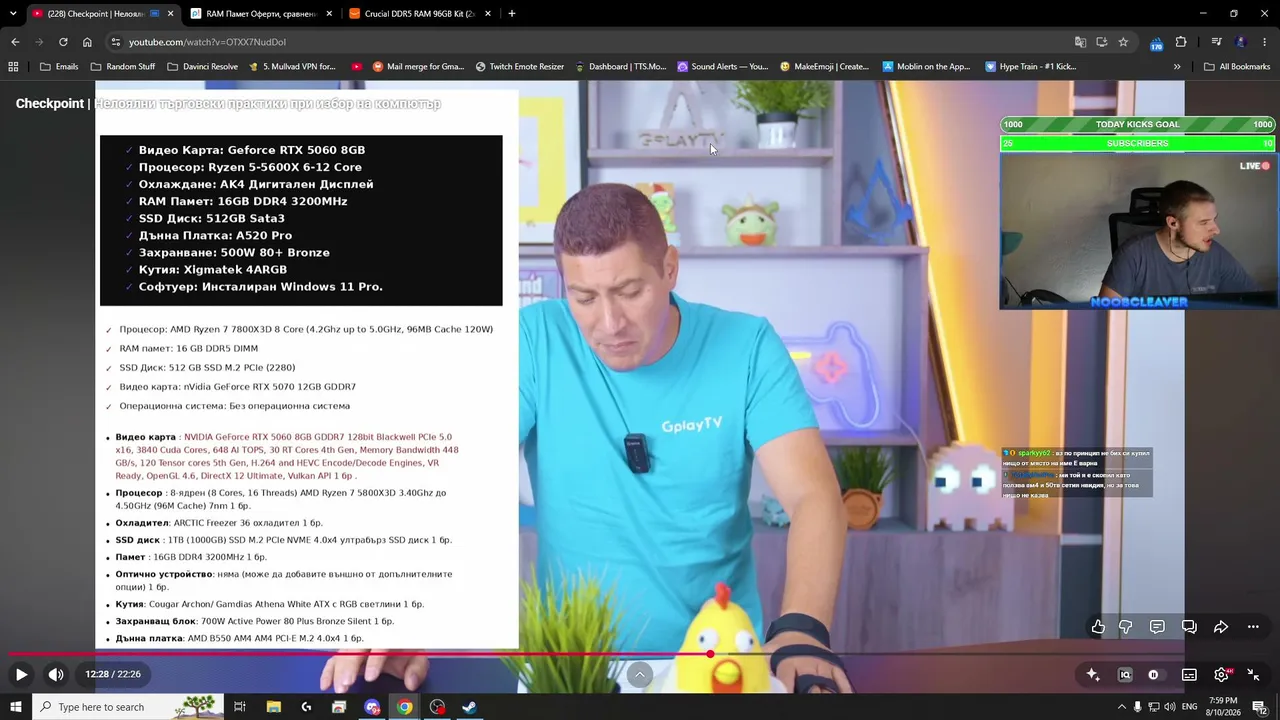Open the Dashboard TTS.Monster bookmark

coord(620,67)
